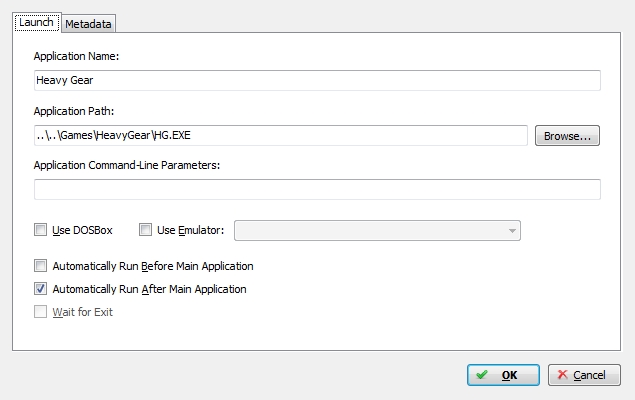Click into the Application Path text field
This screenshot has height=400, width=635.
[281, 135]
